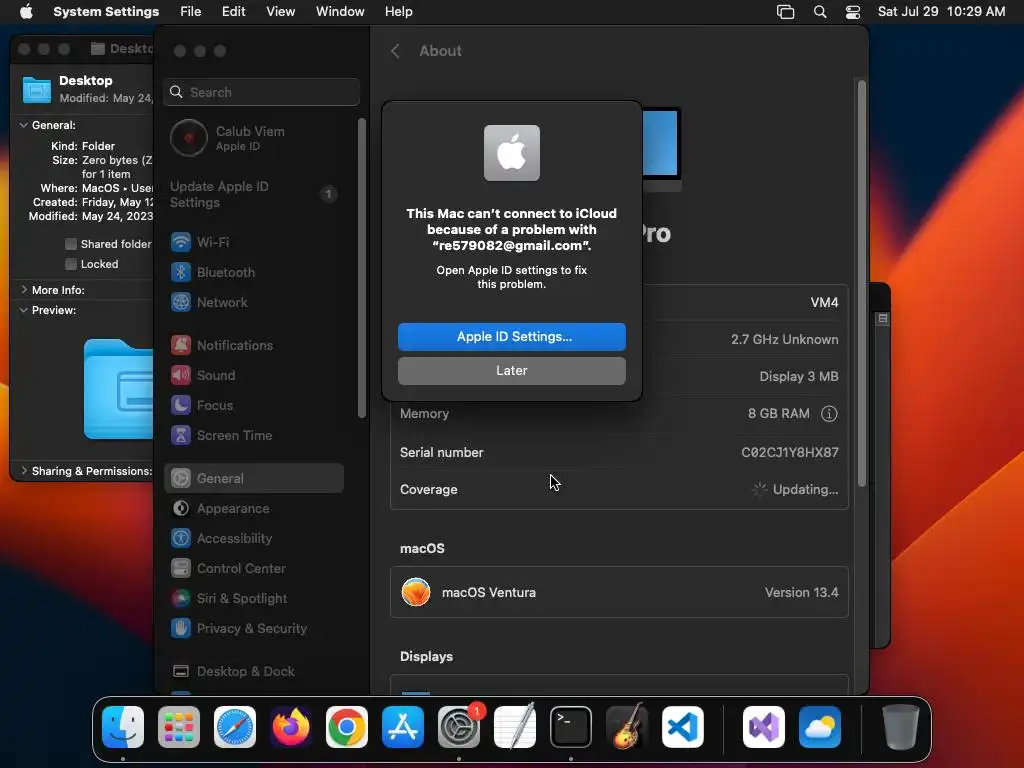Open Calub Viem Apple ID account
1024x768 pixels.
coord(254,138)
